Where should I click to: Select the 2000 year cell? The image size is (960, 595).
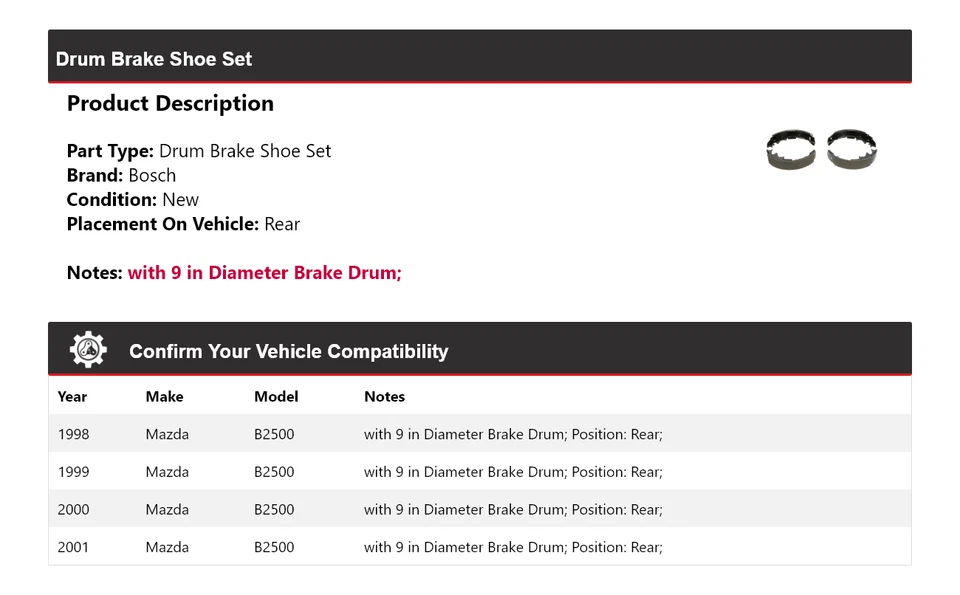point(73,510)
